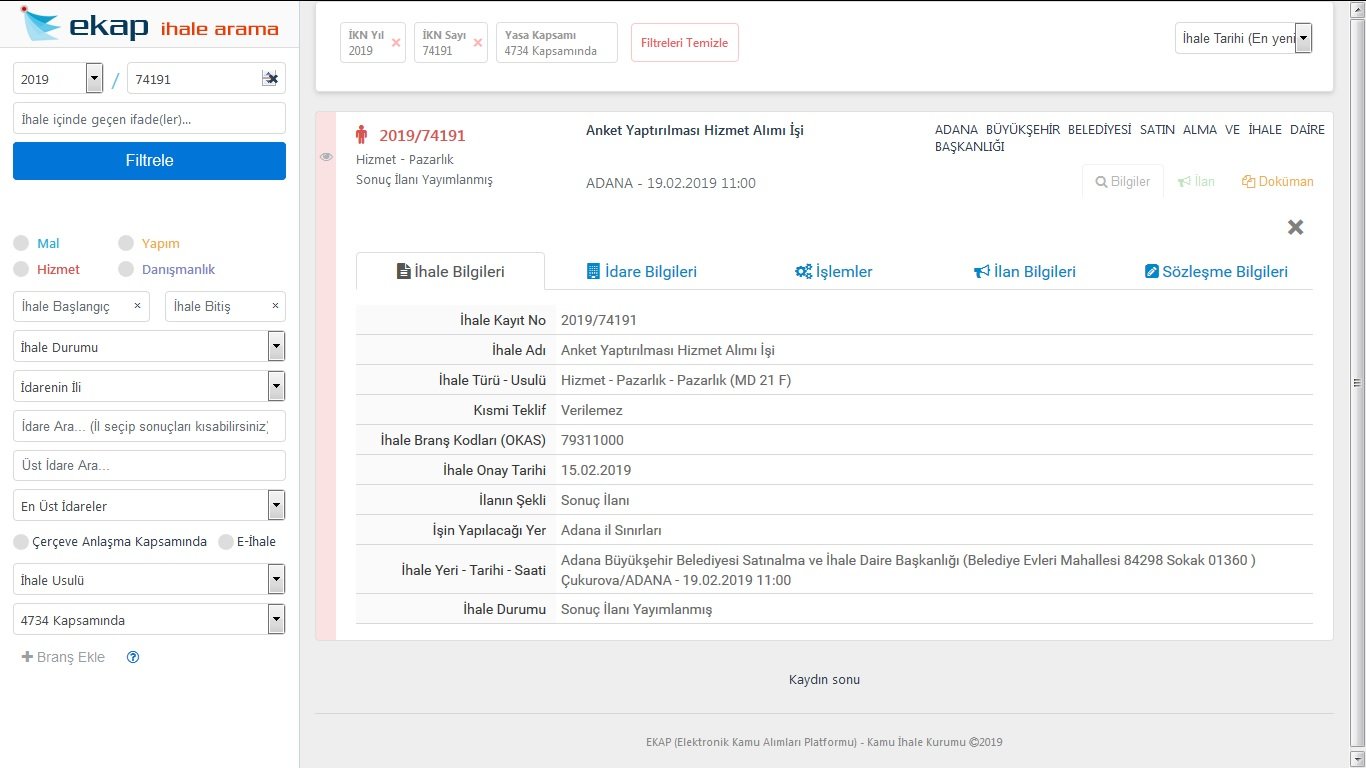Click the İdare Ara input field
The height and width of the screenshot is (768, 1366).
coord(149,426)
